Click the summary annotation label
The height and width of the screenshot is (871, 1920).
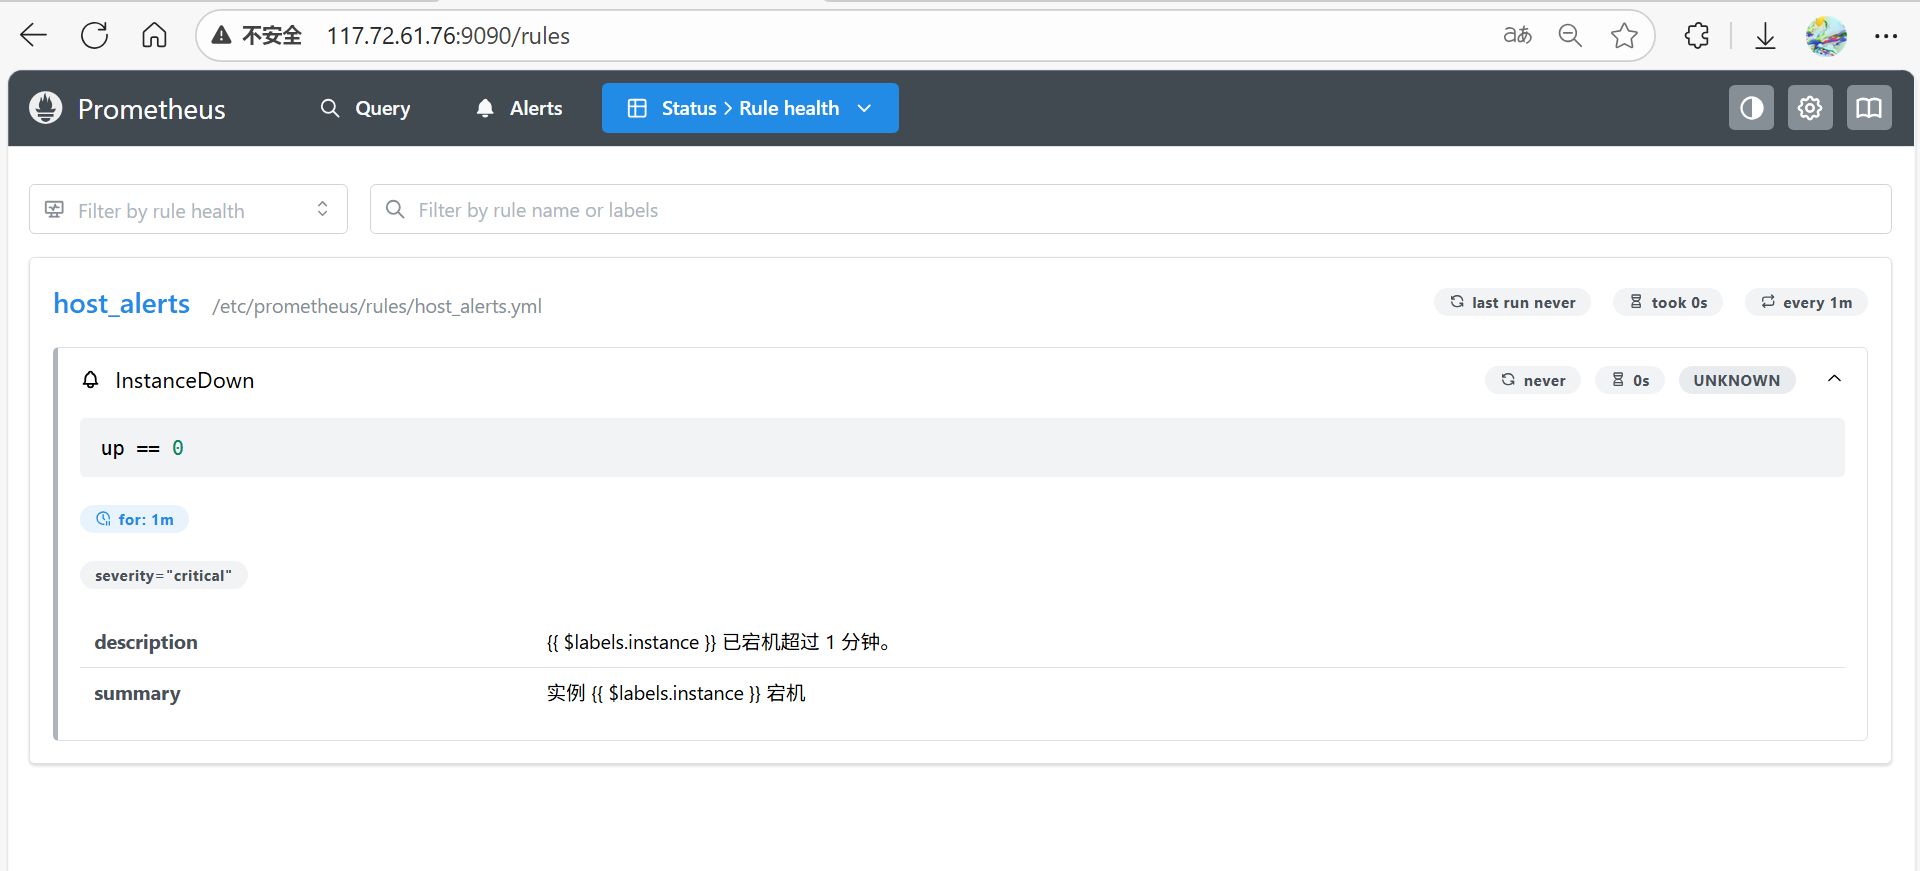pos(138,693)
